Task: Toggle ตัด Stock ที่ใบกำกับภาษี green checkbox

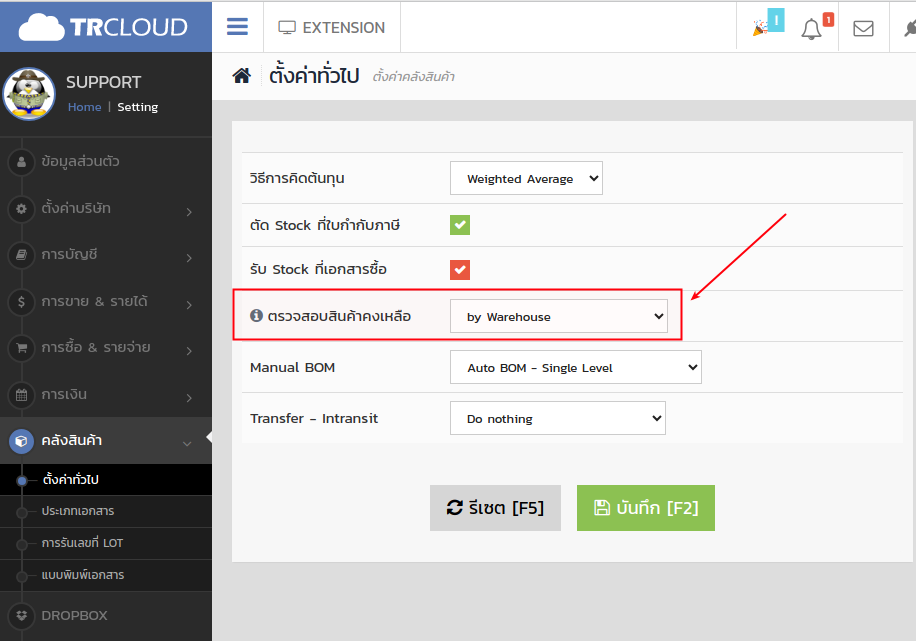Action: 460,225
